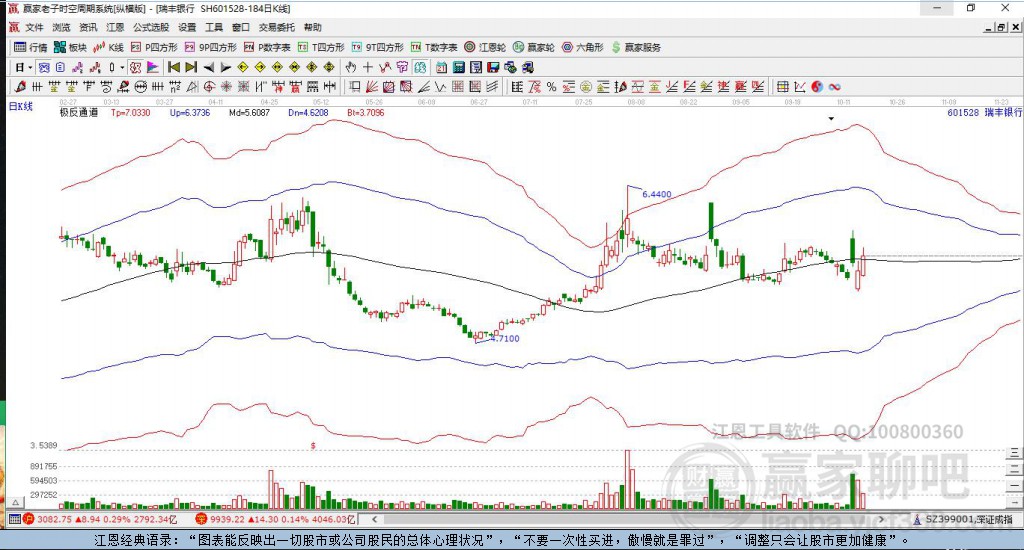Open the T数字表 tool
Image resolution: width=1024 pixels, height=550 pixels.
coord(434,47)
